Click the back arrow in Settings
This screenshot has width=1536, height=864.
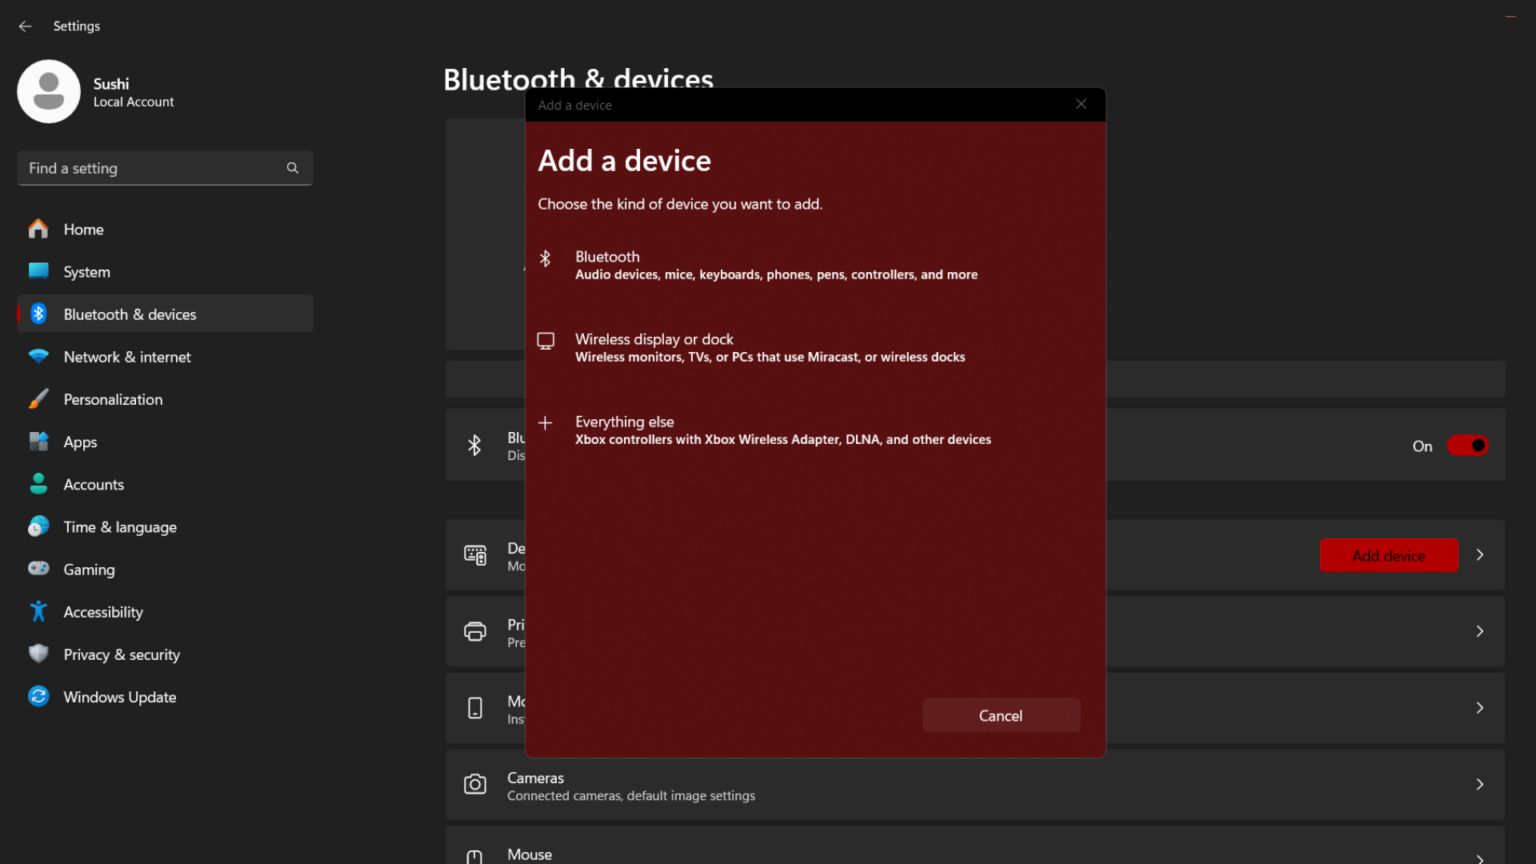(24, 26)
